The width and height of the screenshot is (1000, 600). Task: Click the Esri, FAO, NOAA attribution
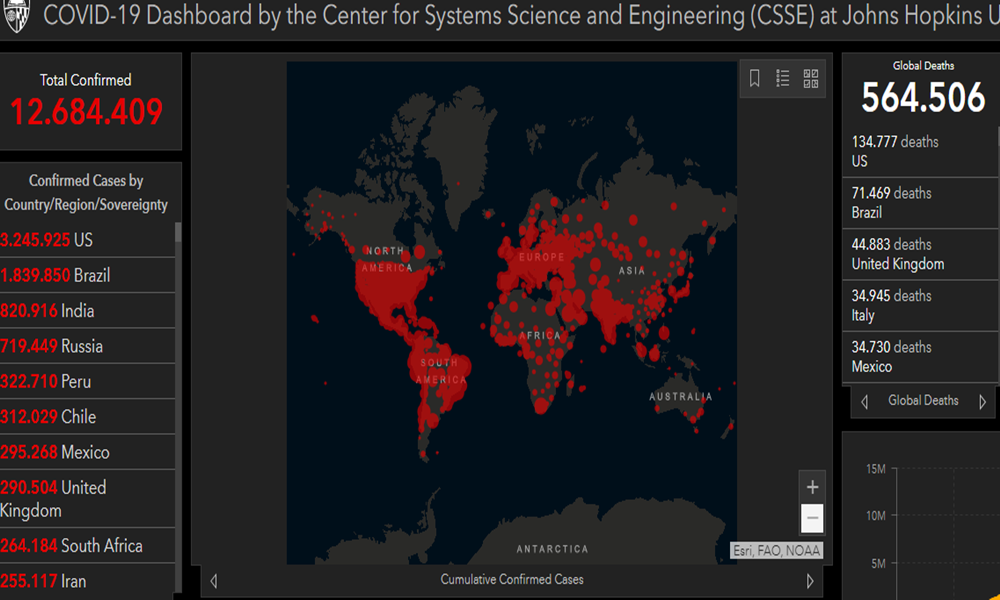click(x=776, y=550)
